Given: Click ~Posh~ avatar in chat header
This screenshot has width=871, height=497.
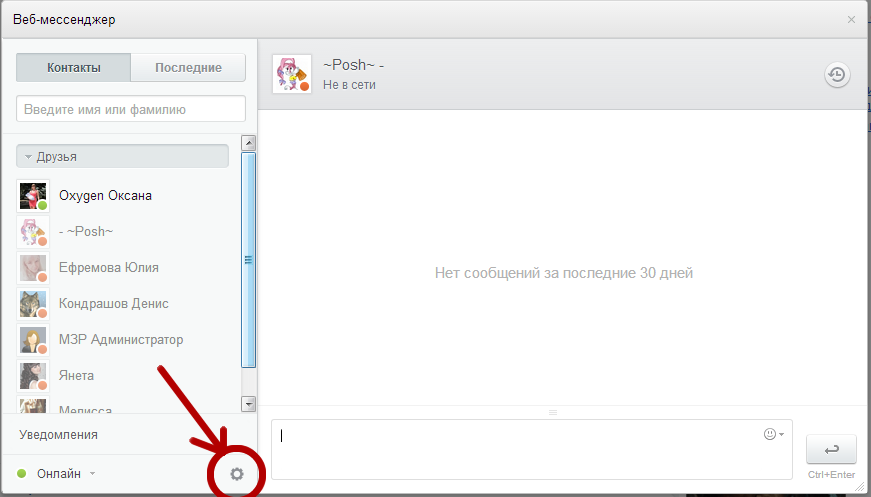Looking at the screenshot, I should [291, 74].
